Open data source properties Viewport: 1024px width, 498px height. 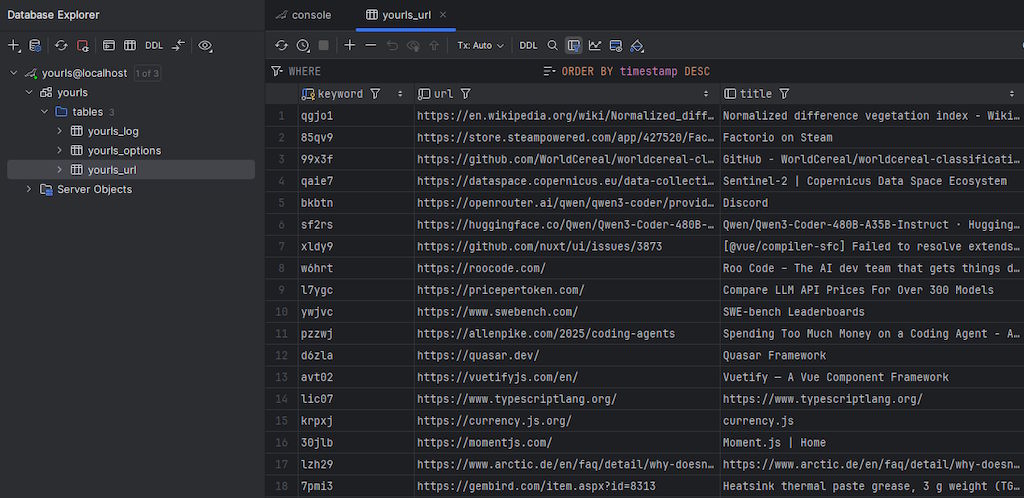coord(35,46)
